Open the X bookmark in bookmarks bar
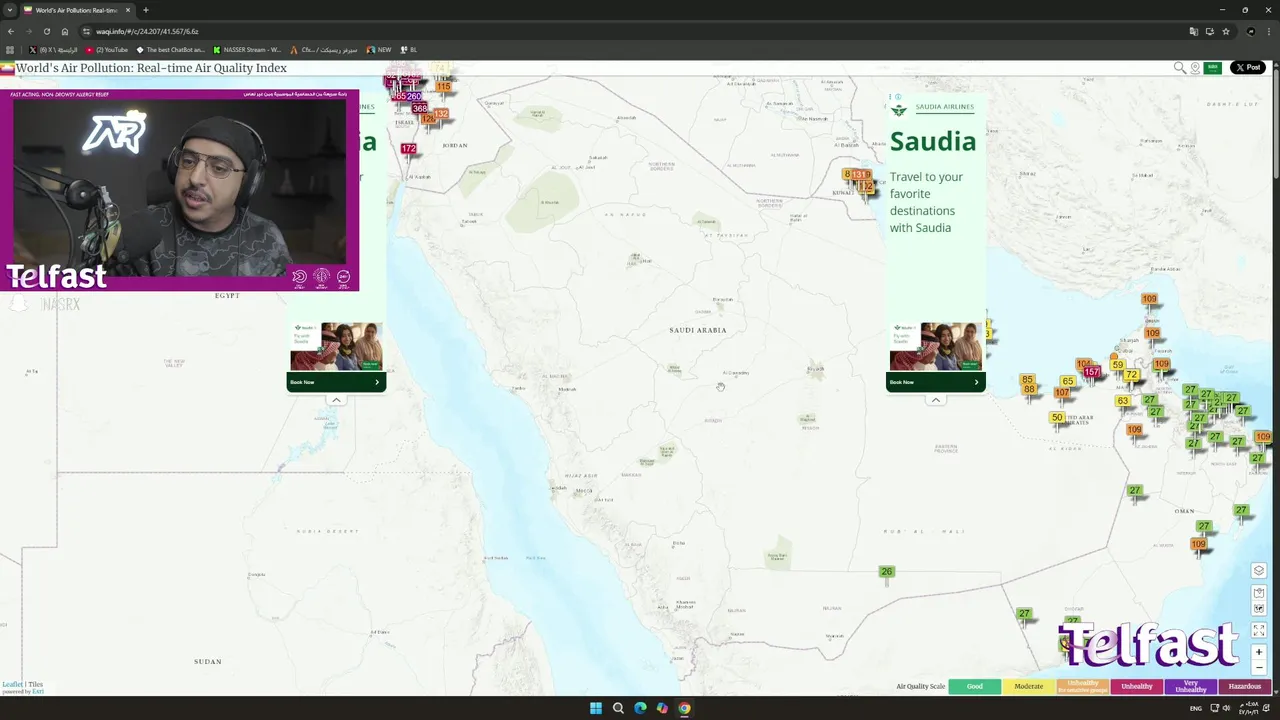Image resolution: width=1280 pixels, height=720 pixels. (x=53, y=49)
